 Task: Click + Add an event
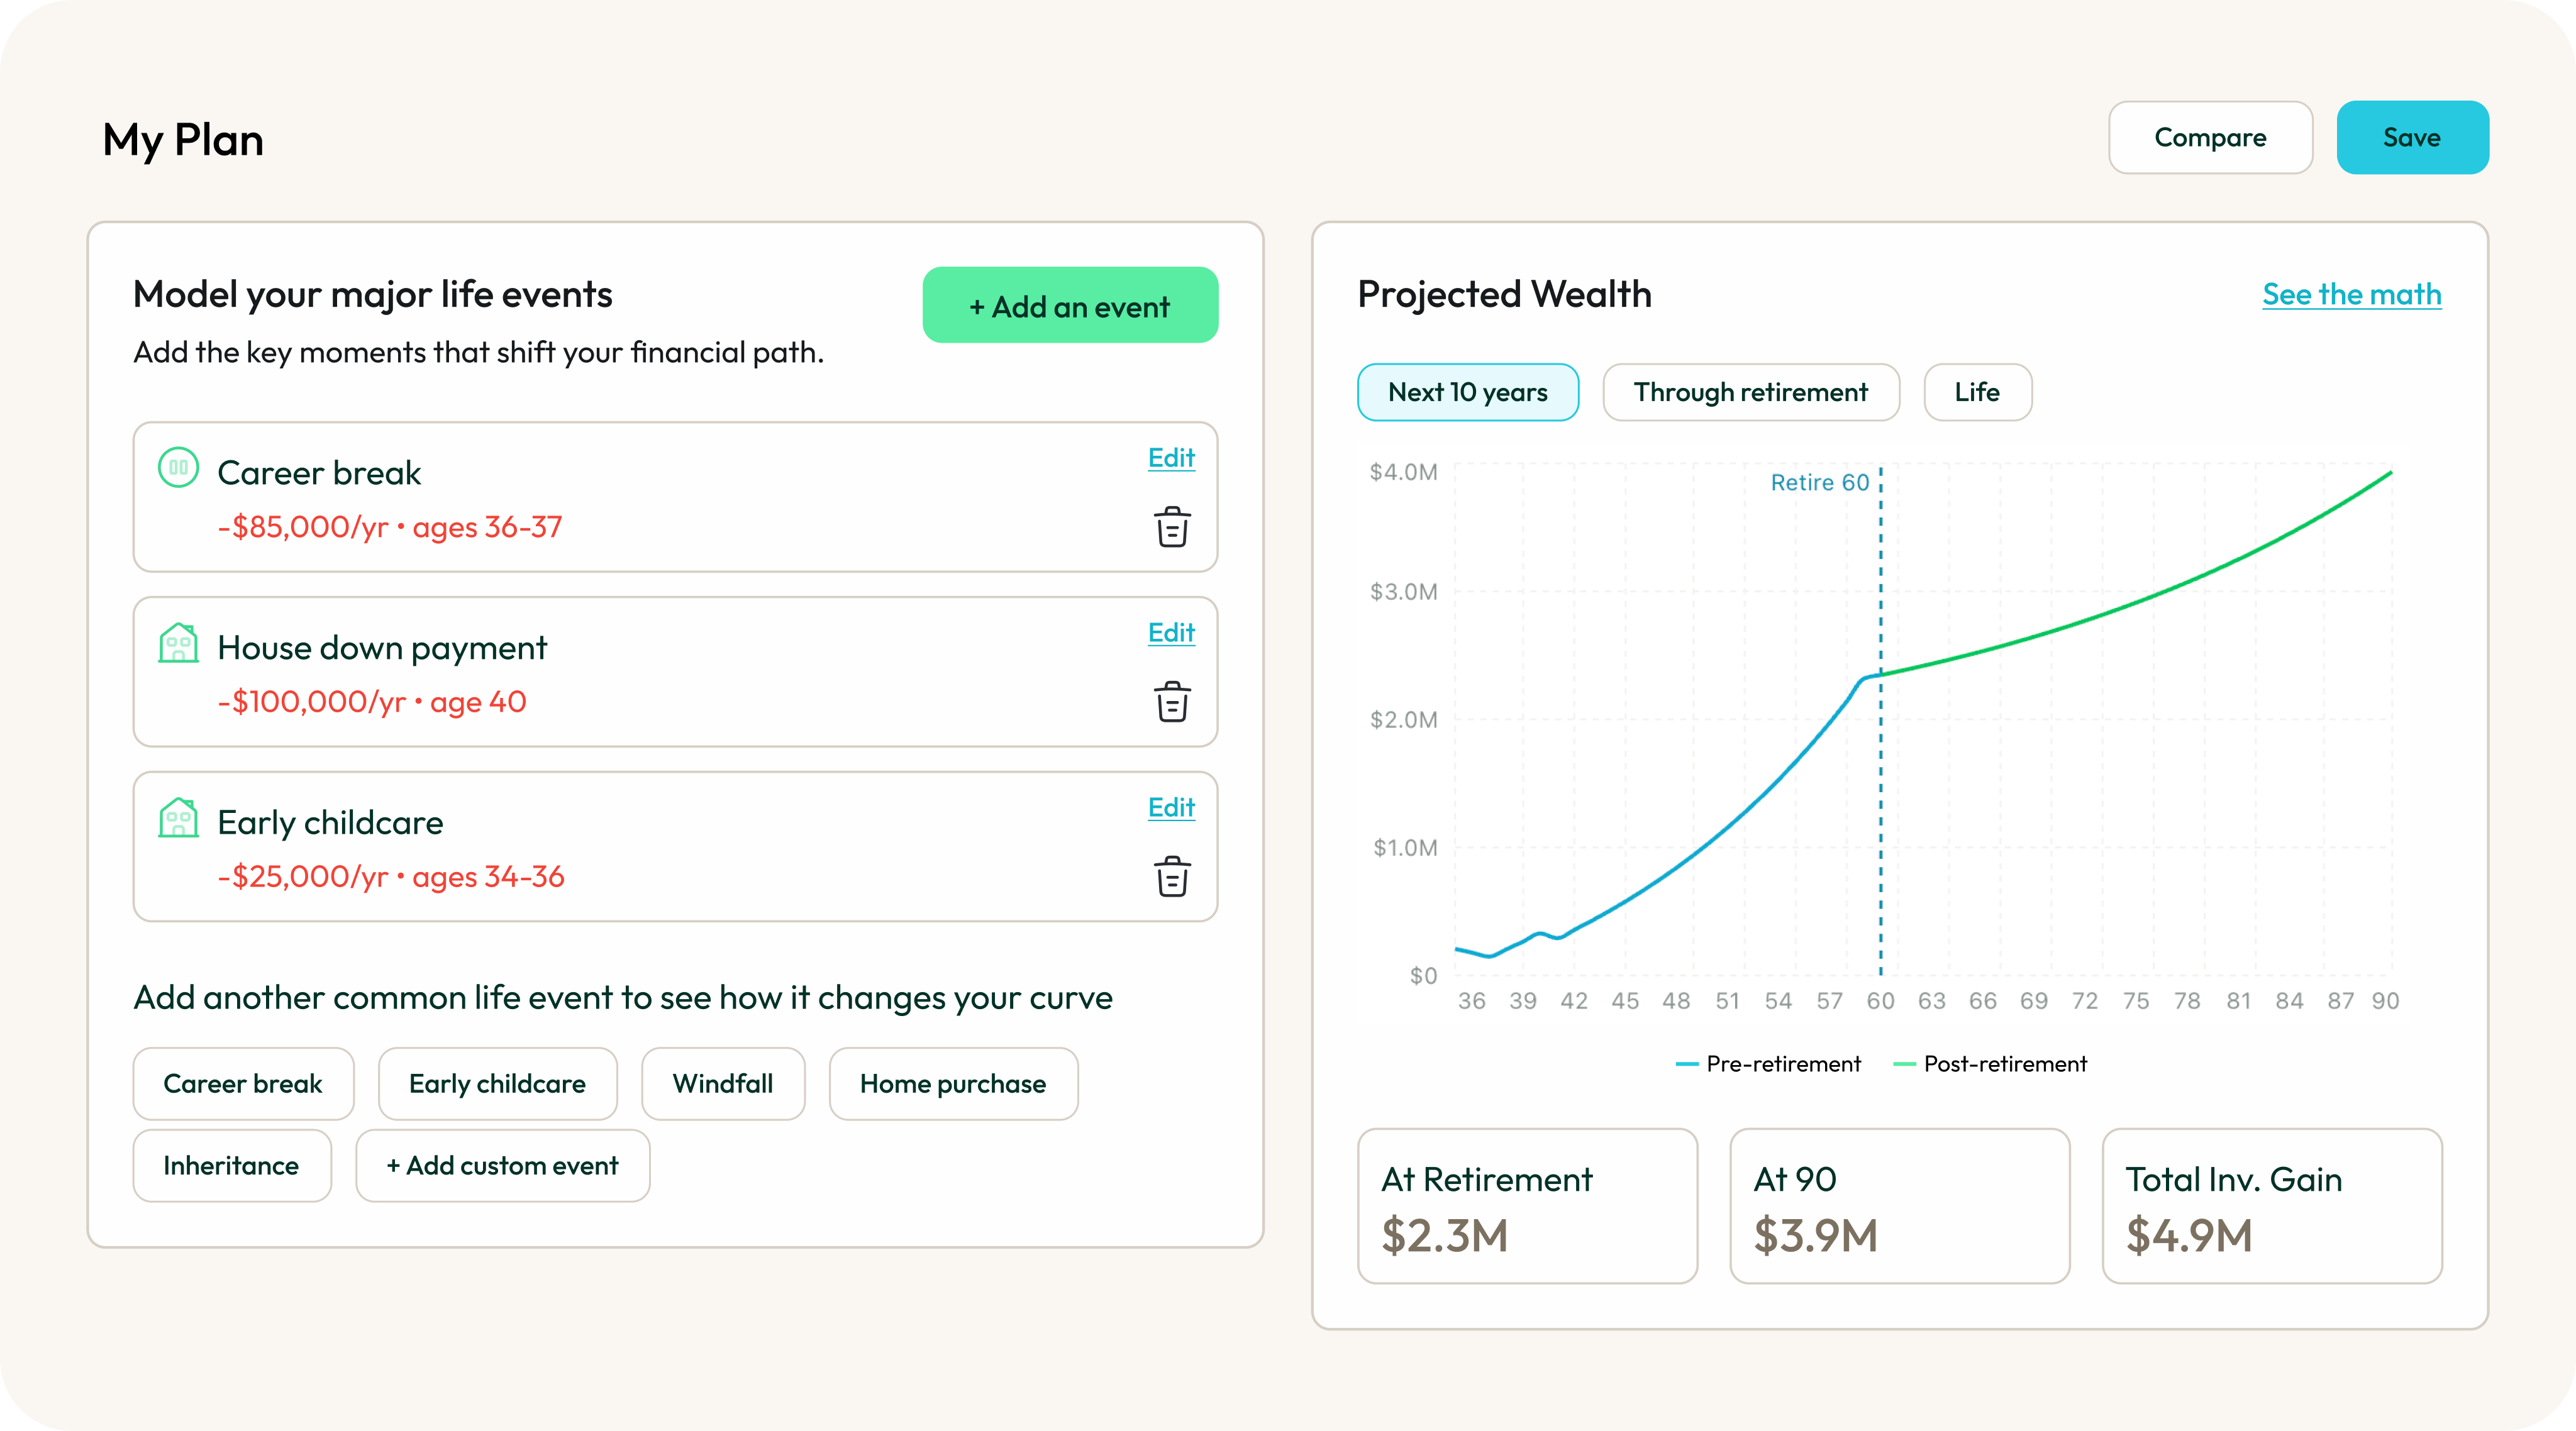tap(1070, 305)
